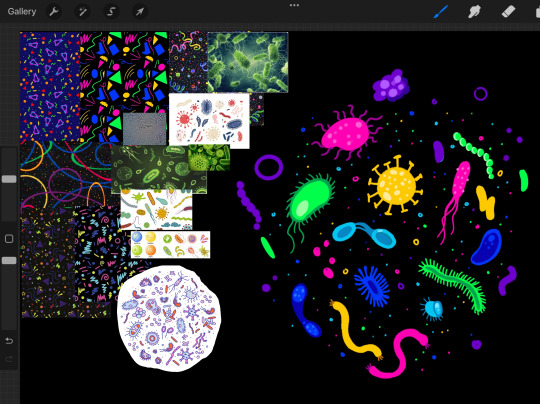
Task: Select the Brush tool
Action: [441, 12]
